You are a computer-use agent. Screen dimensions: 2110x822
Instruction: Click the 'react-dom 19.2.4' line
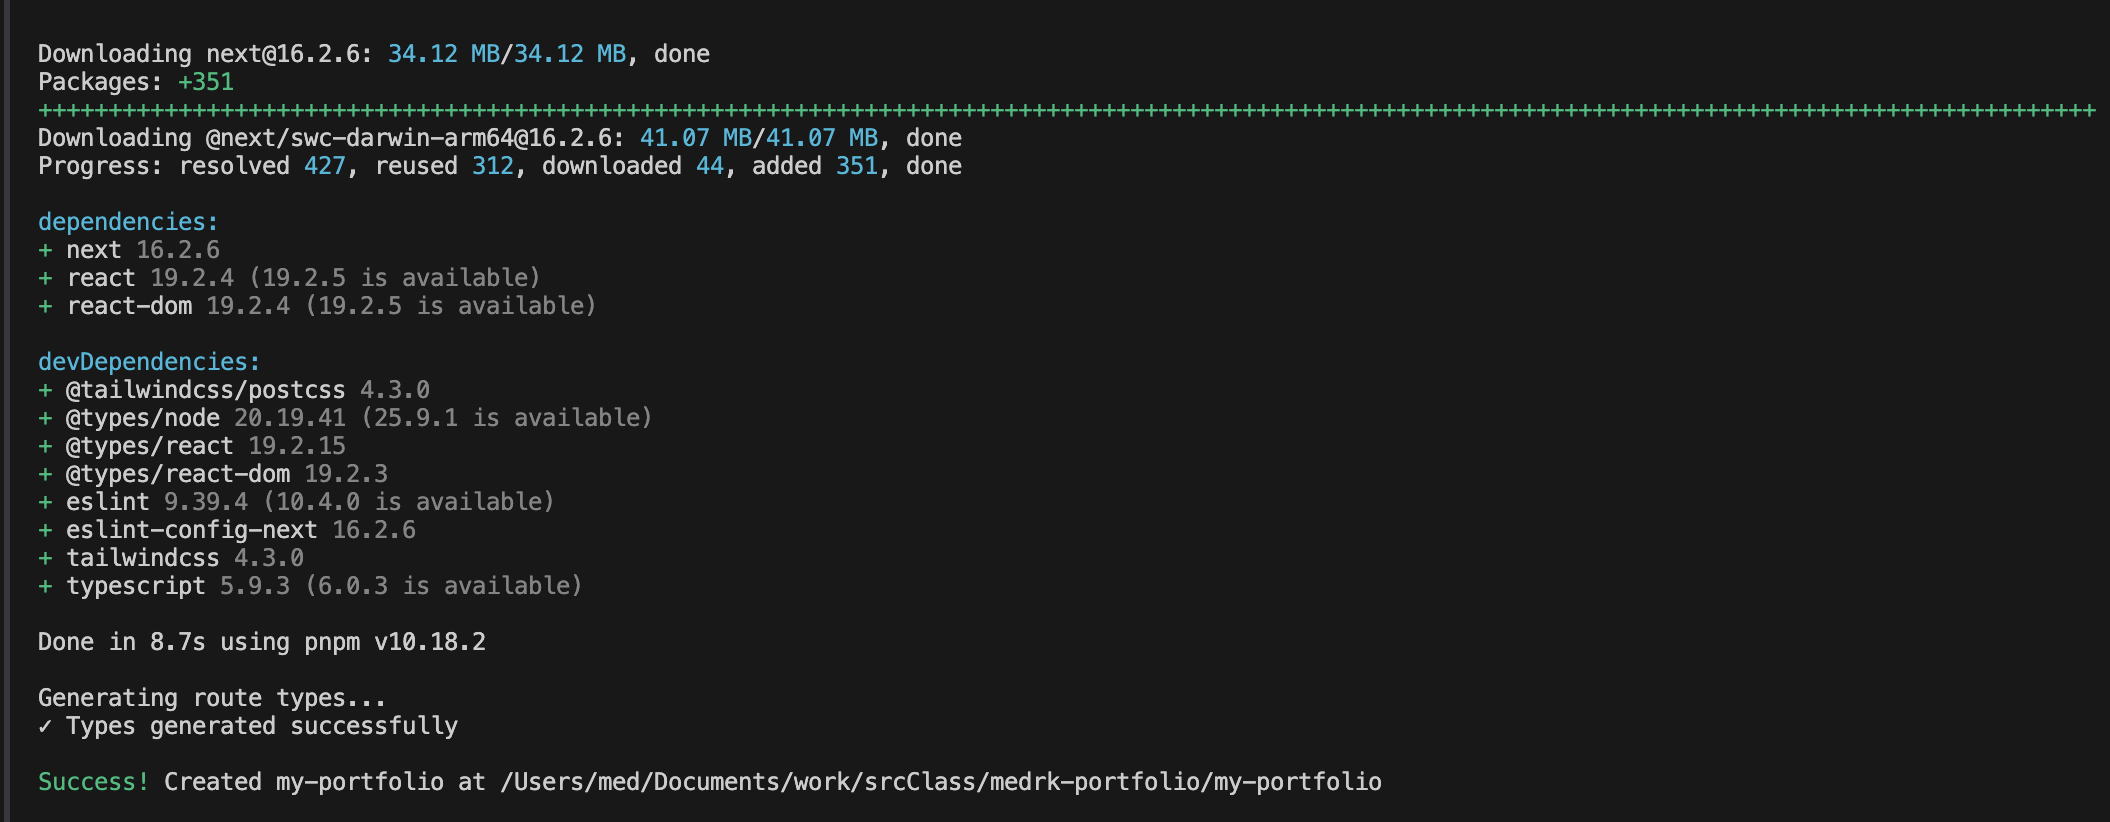(x=317, y=305)
